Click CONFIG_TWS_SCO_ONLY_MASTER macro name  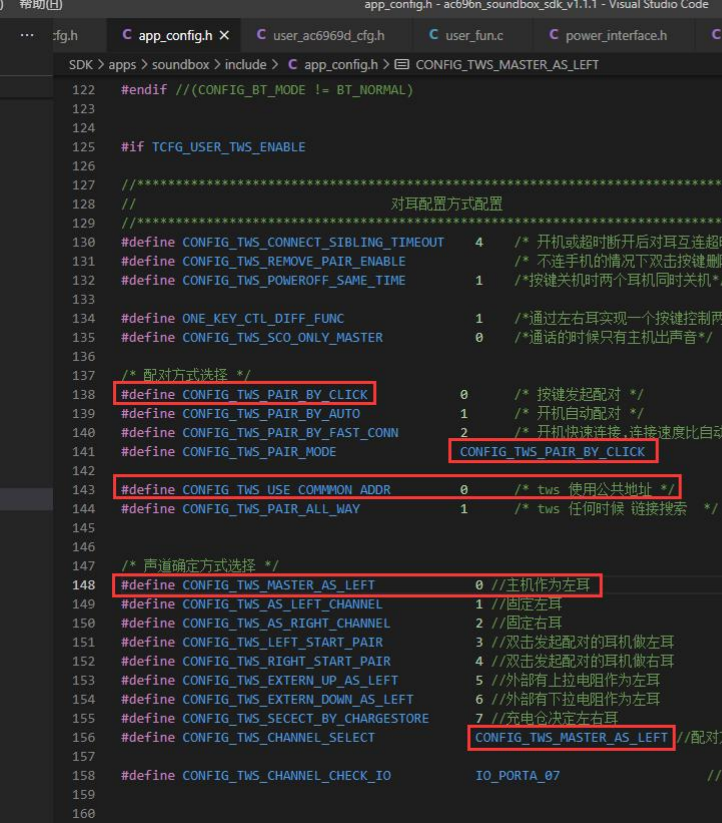(x=282, y=337)
